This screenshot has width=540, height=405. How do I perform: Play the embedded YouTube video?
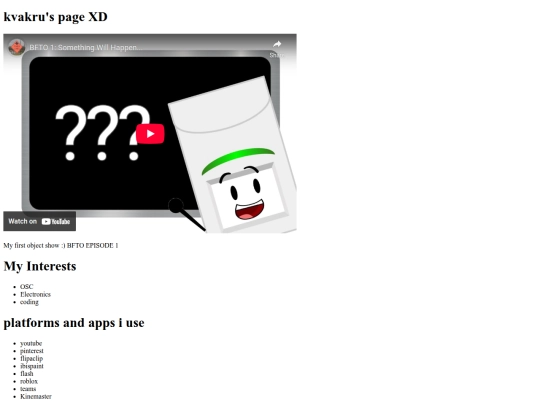(150, 134)
